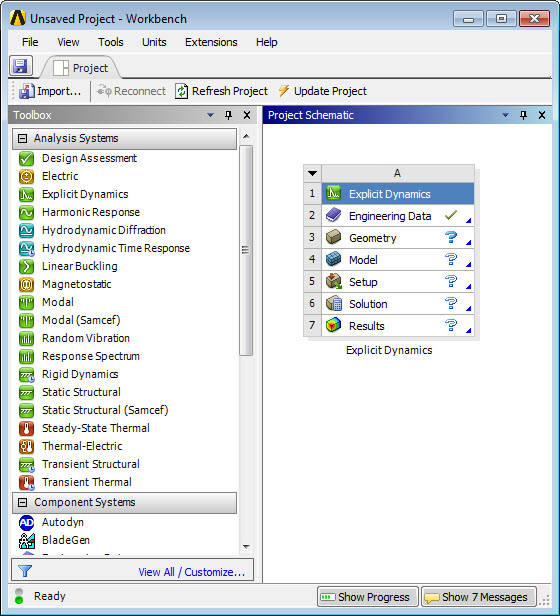Pin the Project Schematic panel
Image resolution: width=560 pixels, height=616 pixels.
[x=523, y=115]
